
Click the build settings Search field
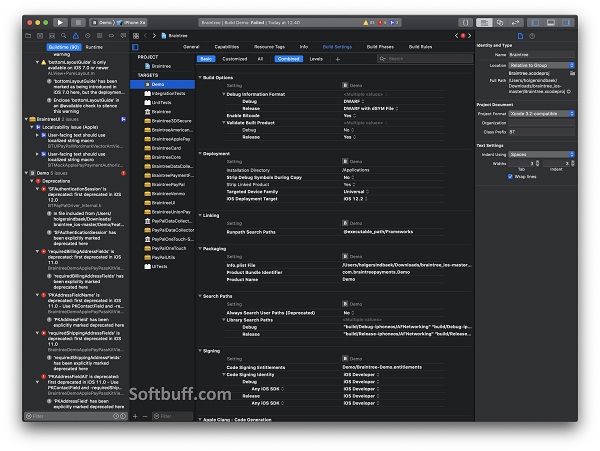point(424,59)
